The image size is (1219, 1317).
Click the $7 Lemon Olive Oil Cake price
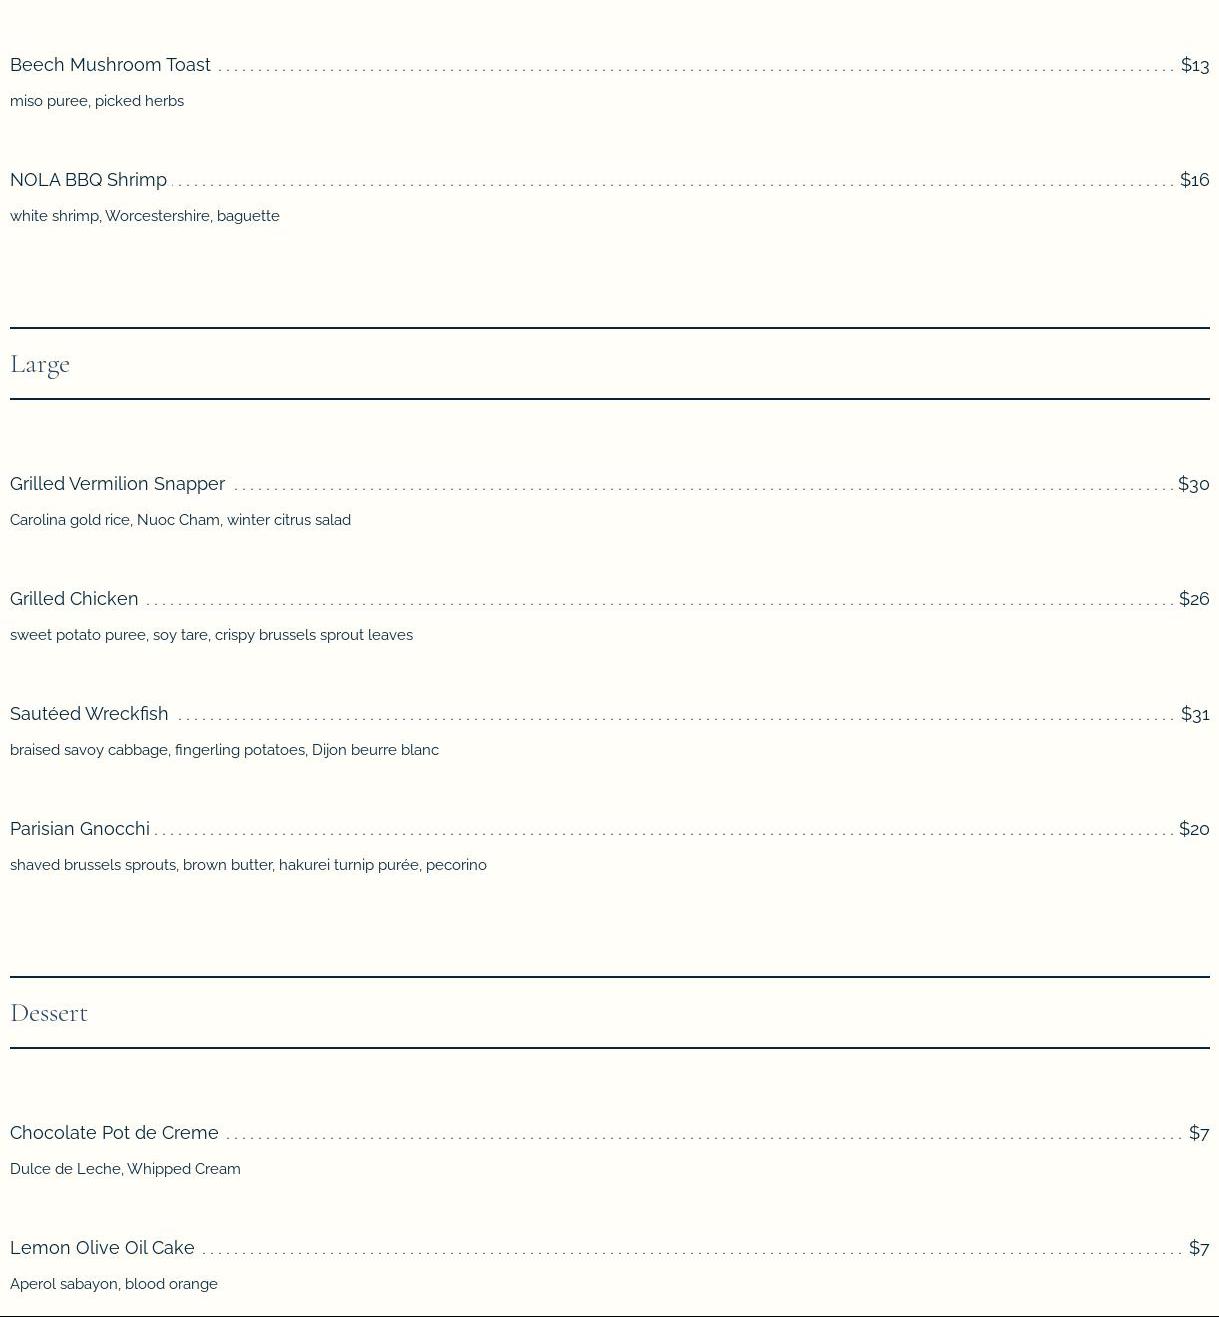tap(1198, 1248)
